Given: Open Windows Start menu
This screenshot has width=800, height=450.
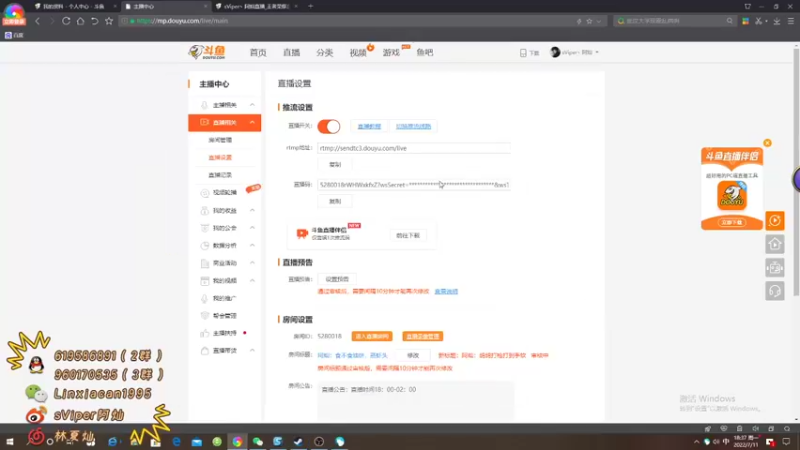Looking at the screenshot, I should (x=9, y=441).
